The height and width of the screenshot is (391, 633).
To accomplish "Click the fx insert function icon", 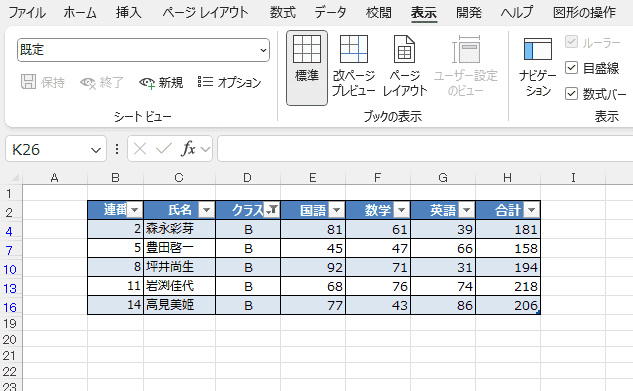I will coord(188,149).
